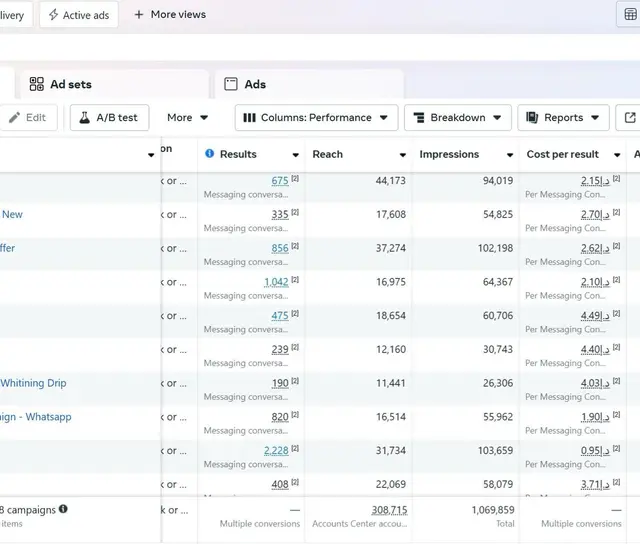Open the 856 results link

pyautogui.click(x=280, y=248)
